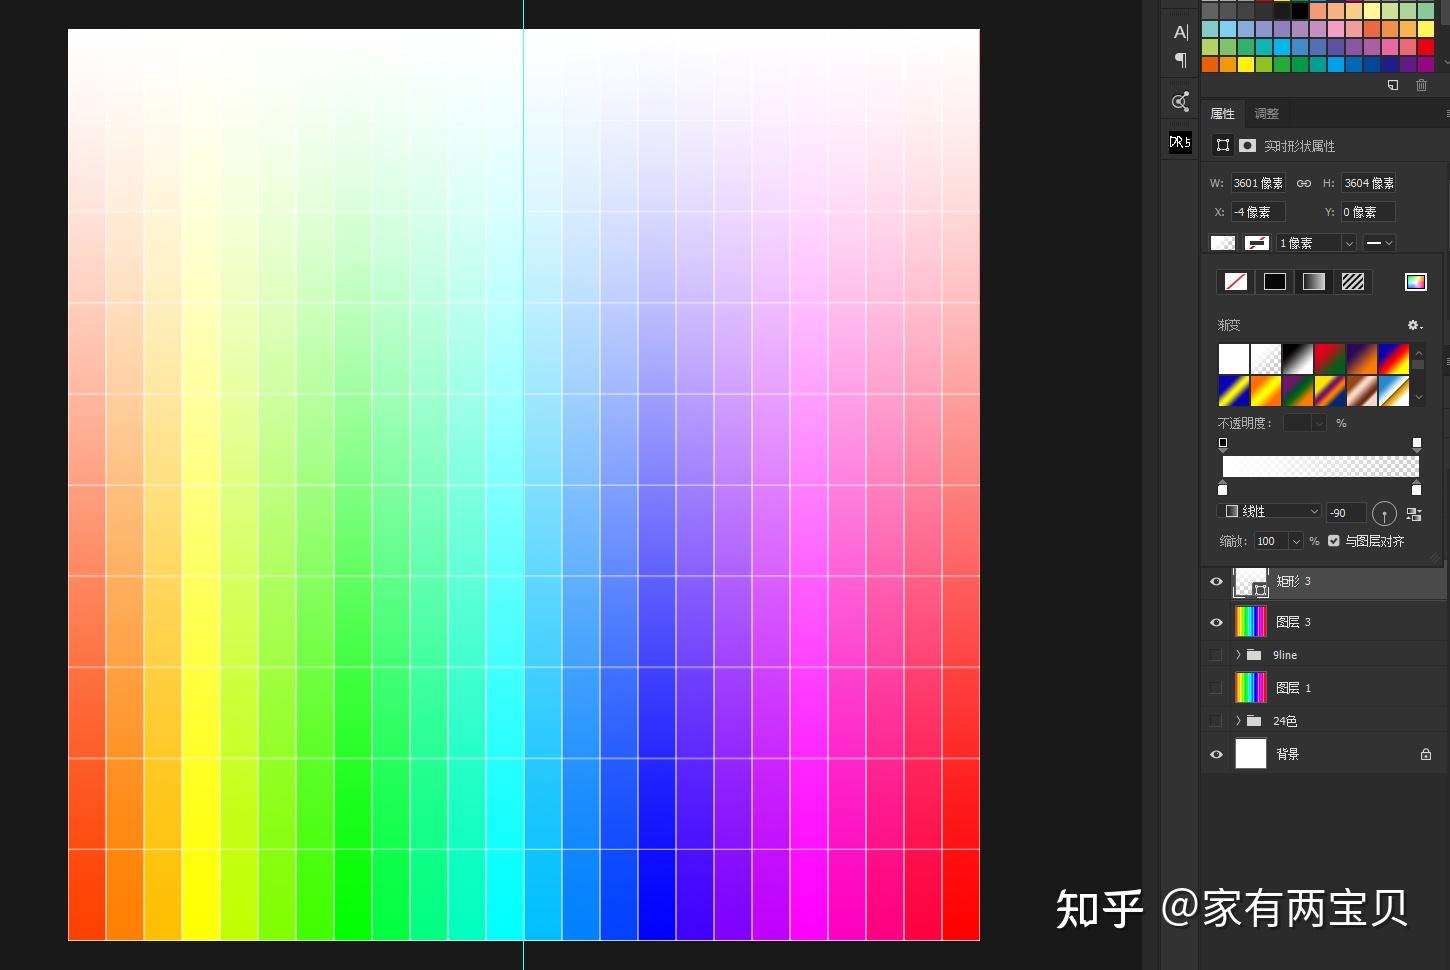Open the color picker rainbow icon
This screenshot has height=970, width=1450.
pyautogui.click(x=1415, y=282)
